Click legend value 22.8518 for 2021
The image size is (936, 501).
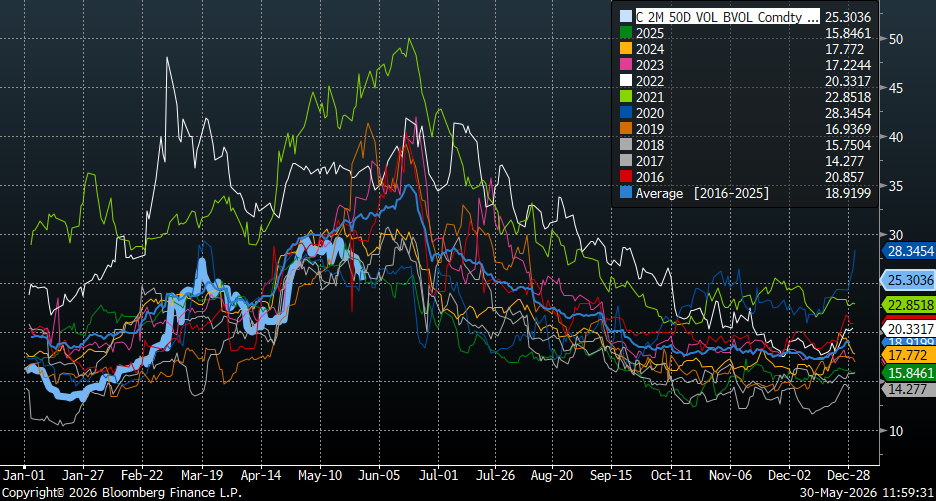[x=847, y=97]
